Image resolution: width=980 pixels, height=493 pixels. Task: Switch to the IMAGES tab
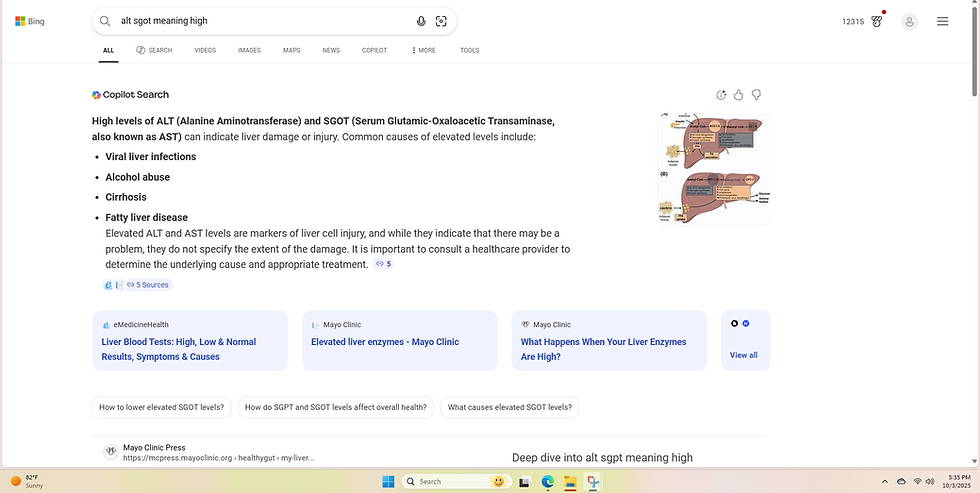coord(249,51)
